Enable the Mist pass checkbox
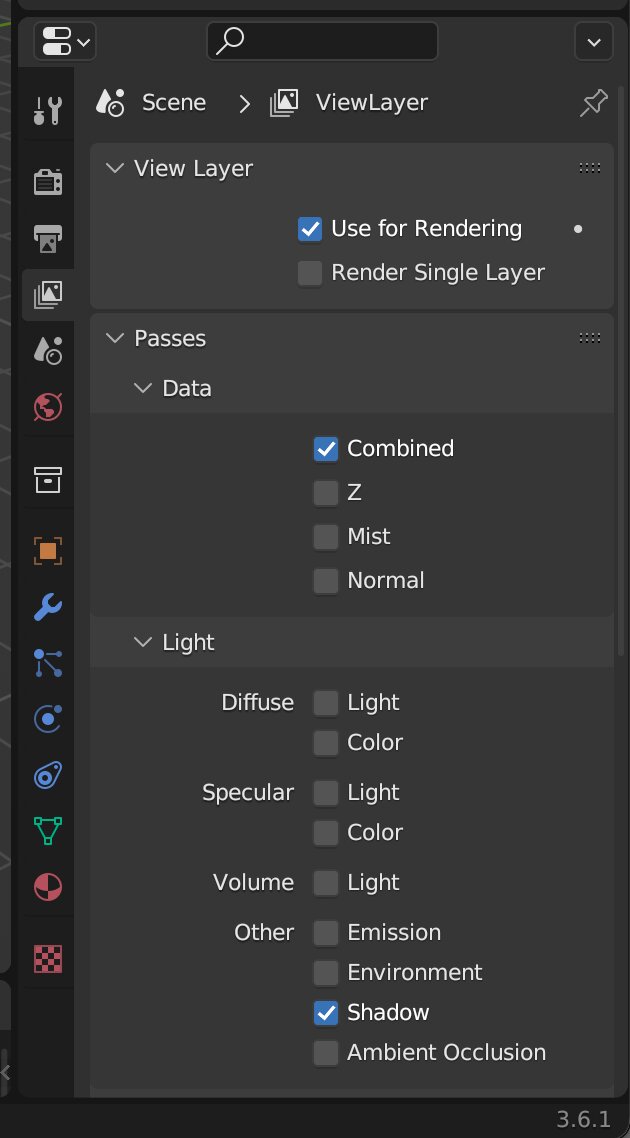 (326, 537)
